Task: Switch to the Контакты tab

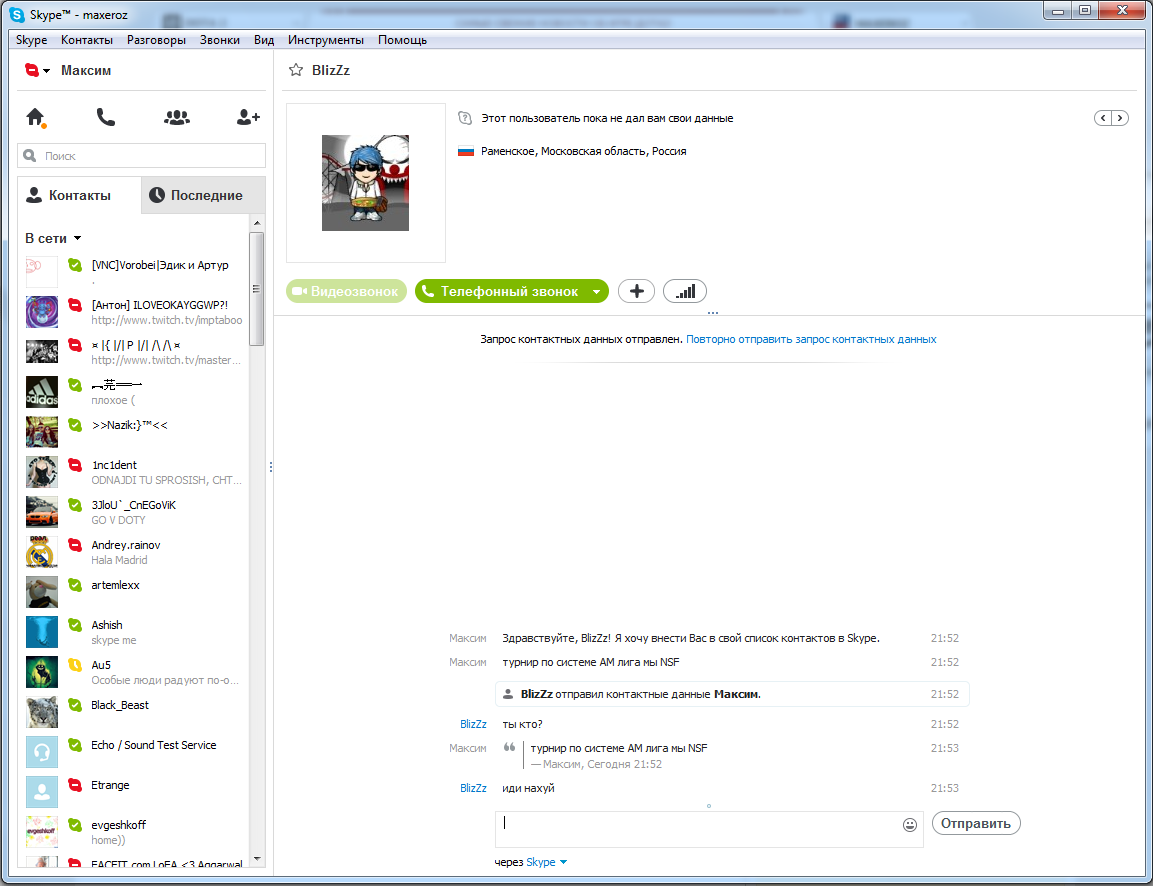Action: [79, 196]
